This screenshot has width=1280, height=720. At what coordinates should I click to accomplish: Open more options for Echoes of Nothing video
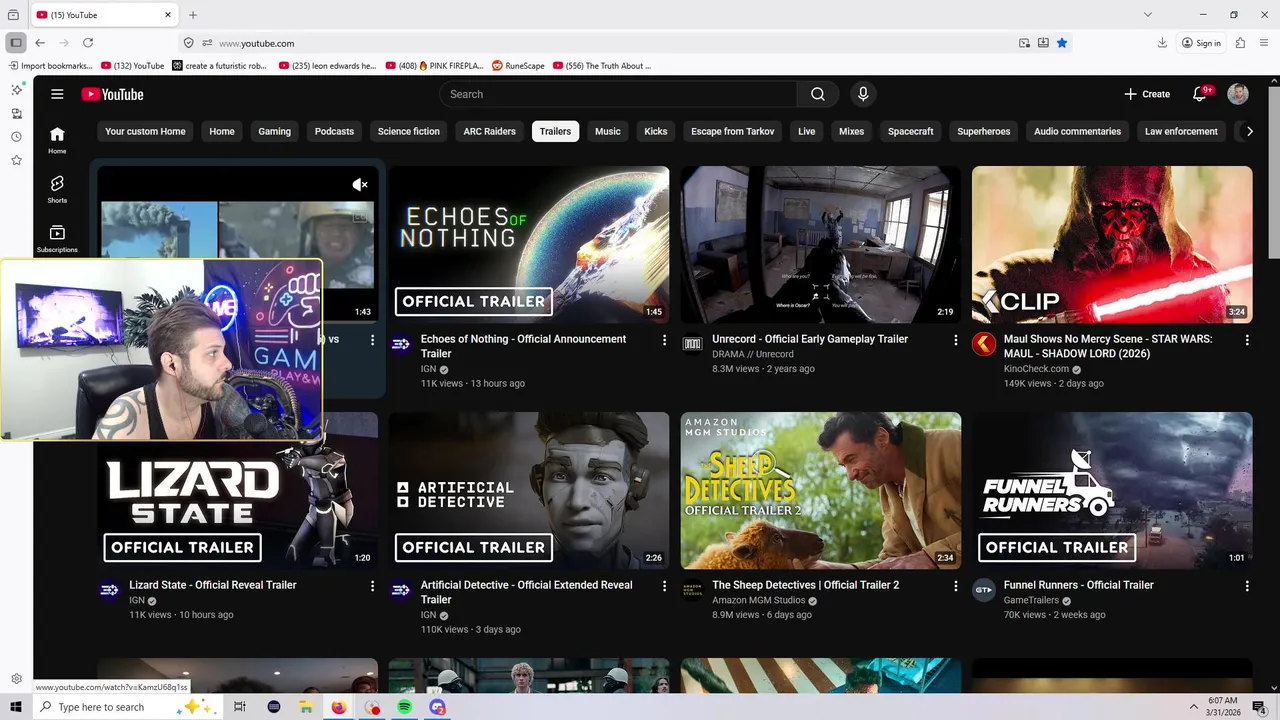point(664,340)
